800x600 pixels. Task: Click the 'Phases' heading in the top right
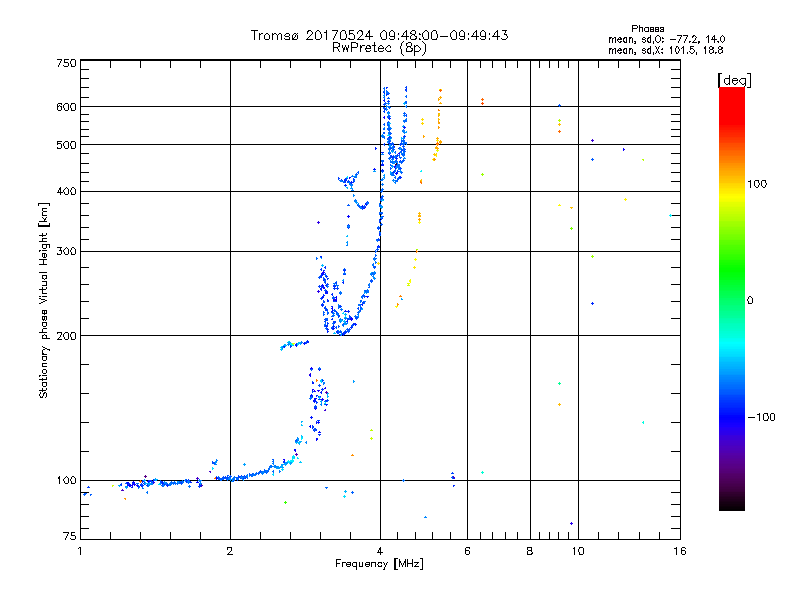[647, 29]
